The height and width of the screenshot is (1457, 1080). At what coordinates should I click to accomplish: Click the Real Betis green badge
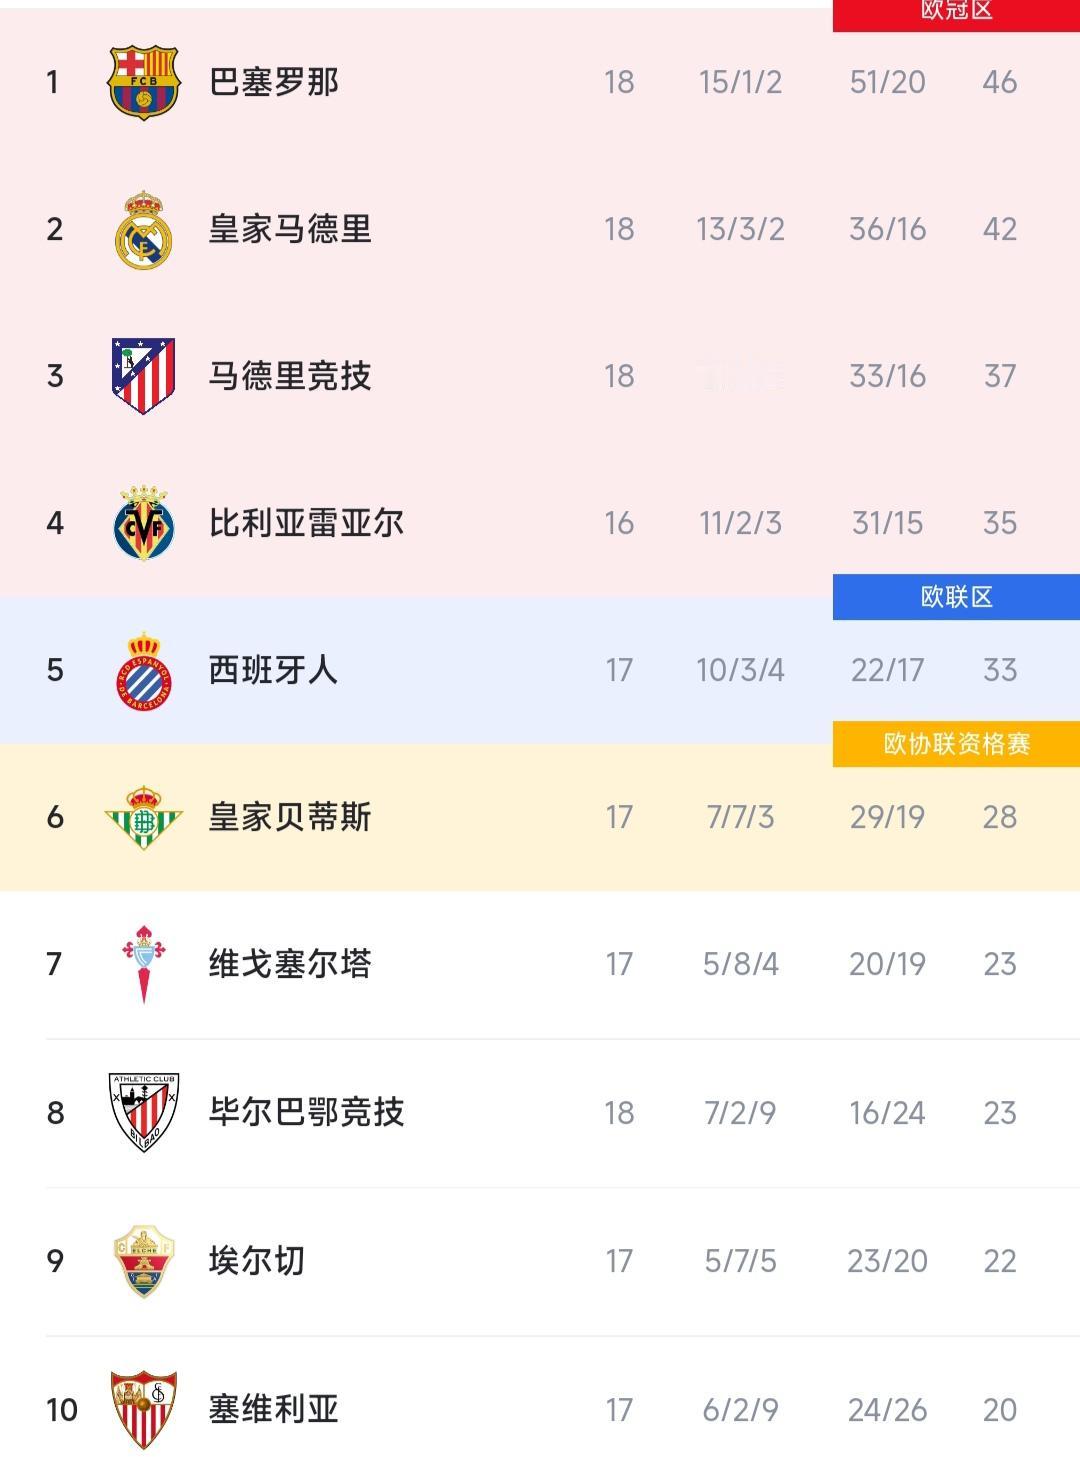point(143,817)
